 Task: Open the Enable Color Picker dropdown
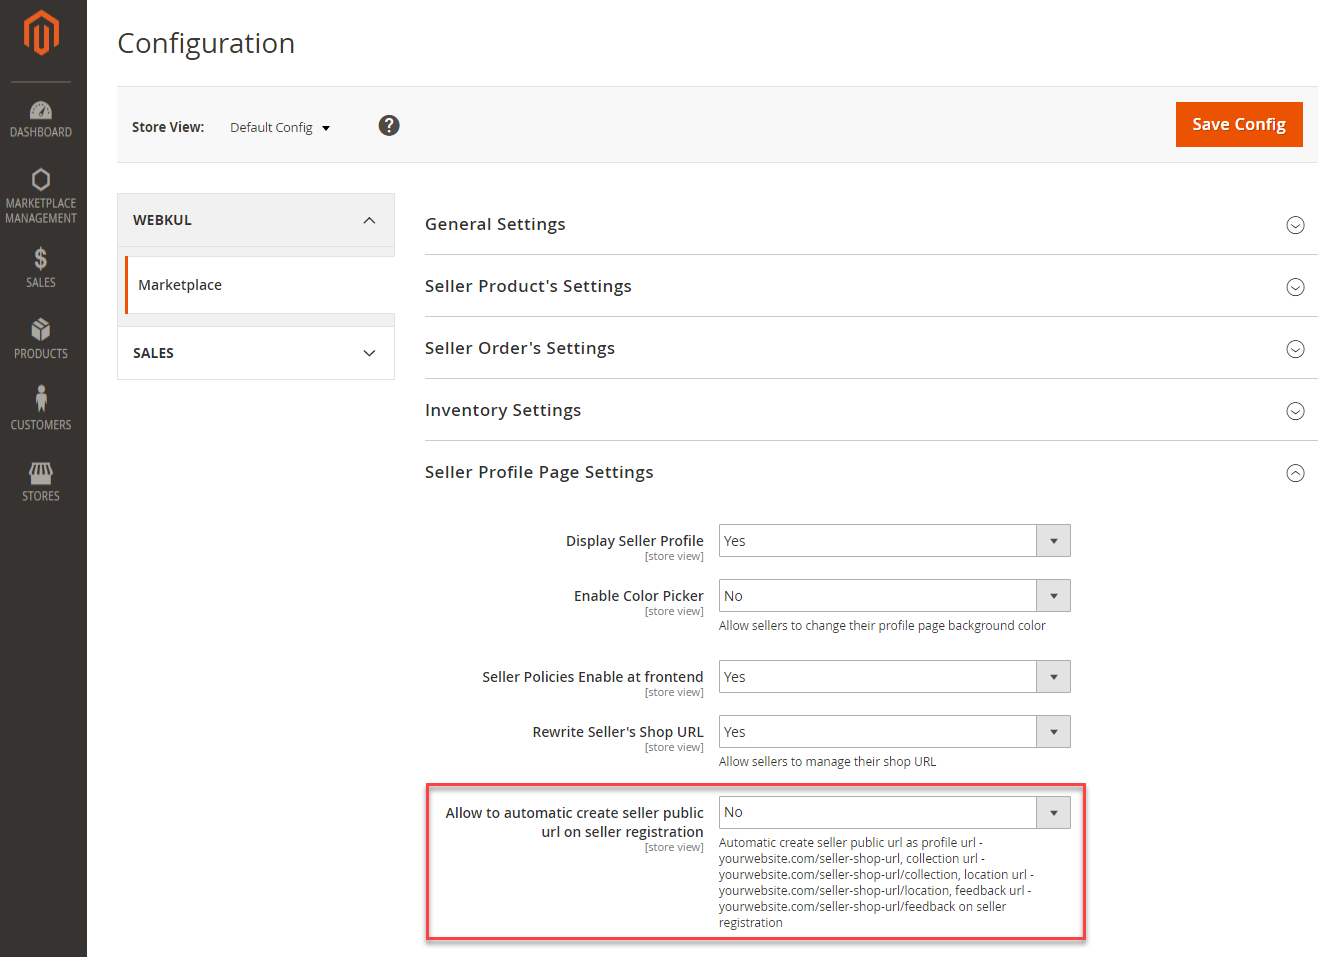[894, 596]
